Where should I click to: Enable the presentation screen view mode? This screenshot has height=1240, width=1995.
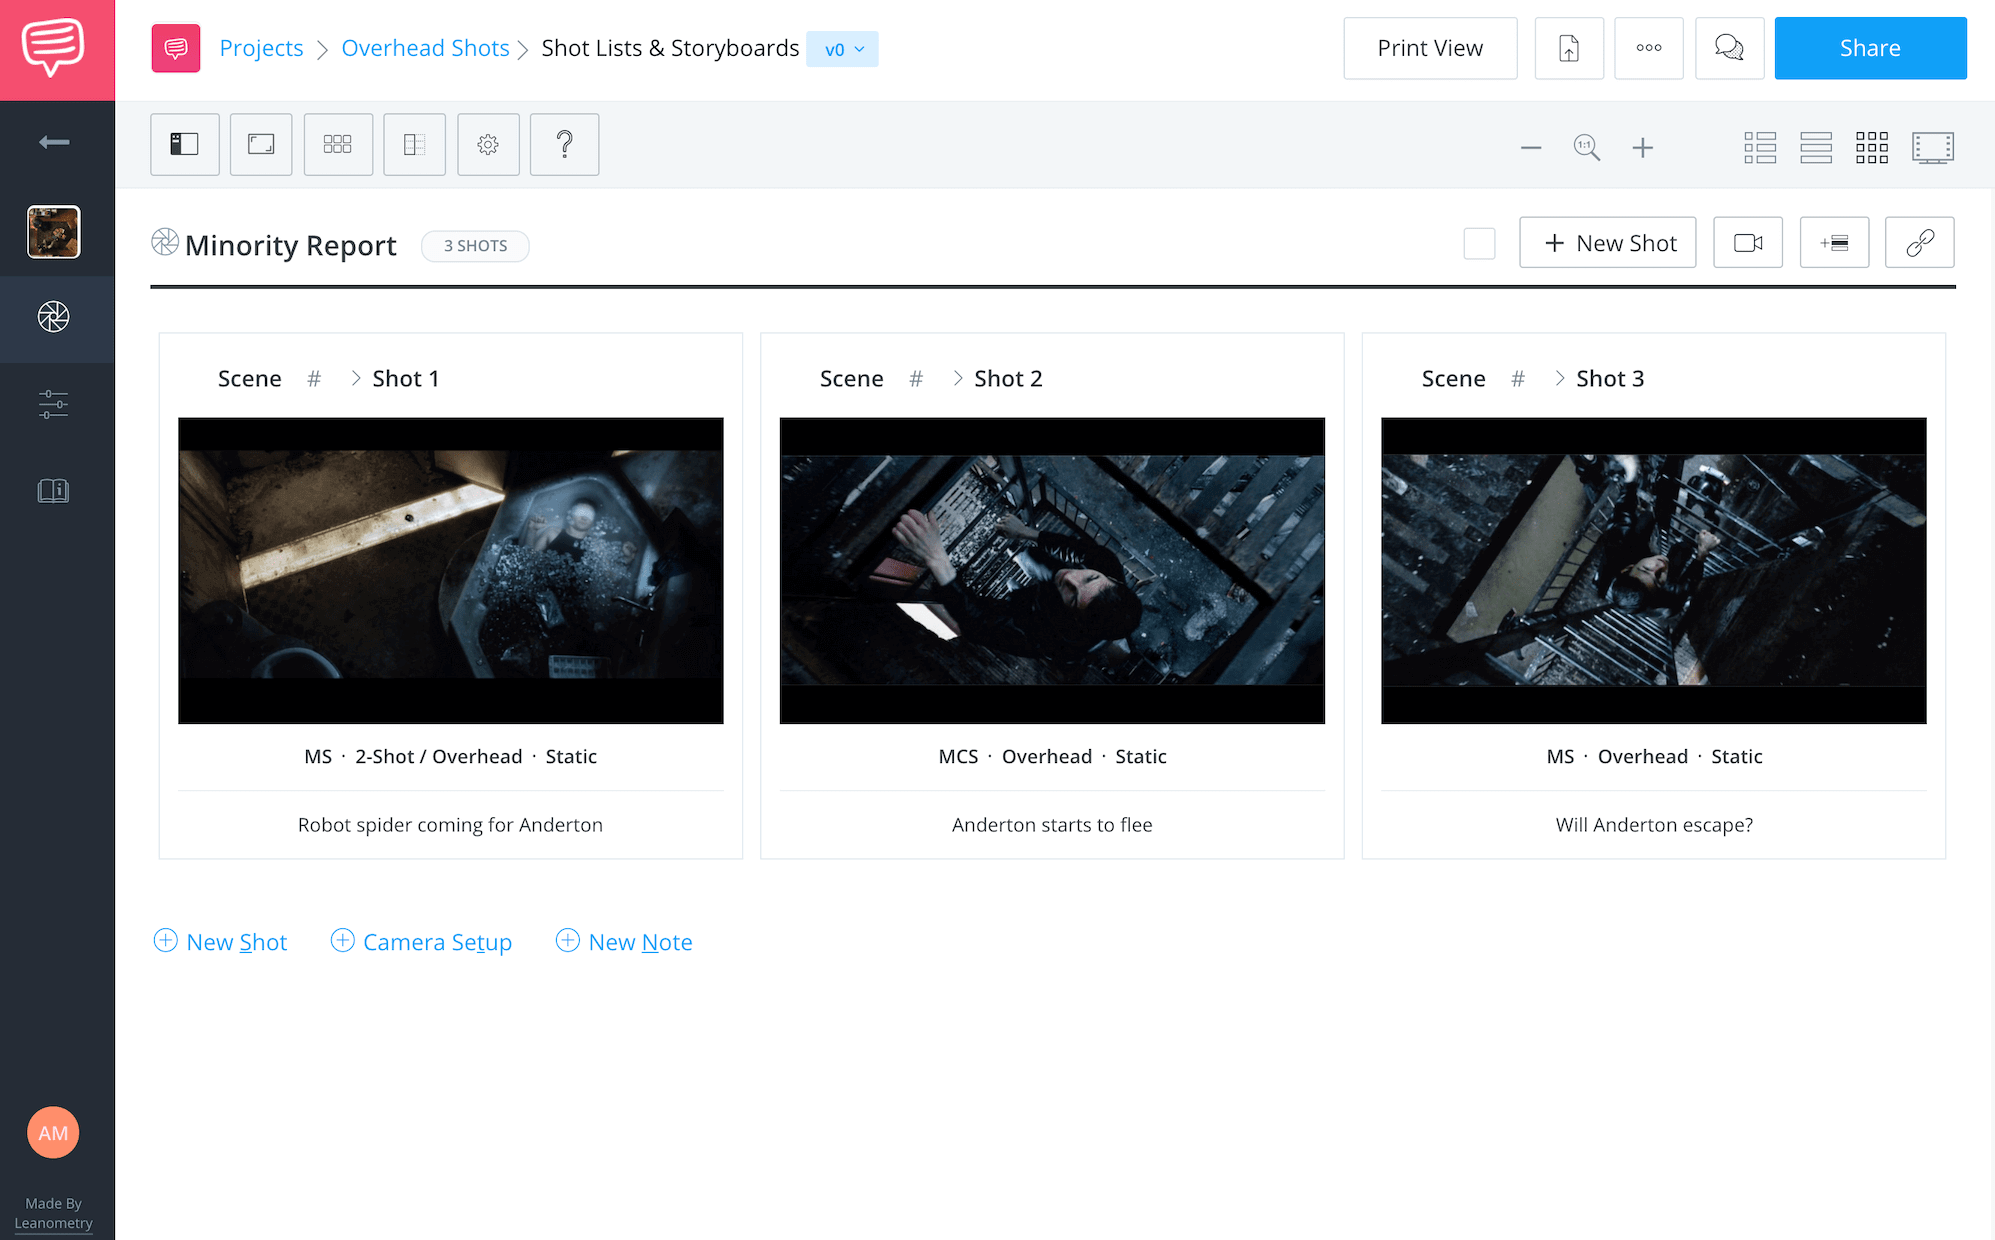[x=1932, y=147]
